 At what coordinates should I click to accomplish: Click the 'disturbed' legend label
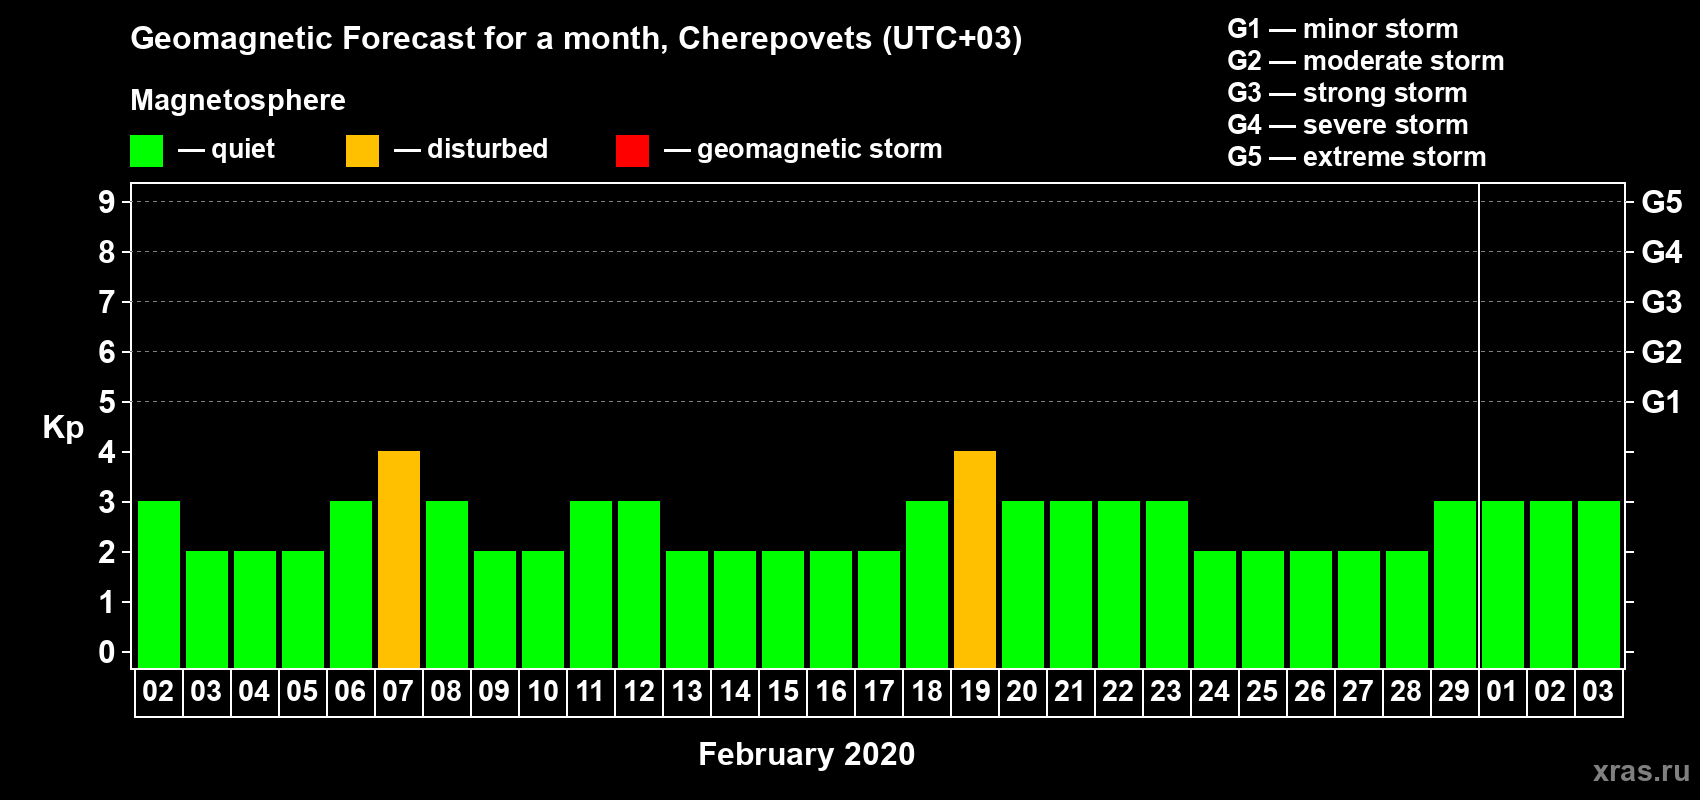(x=487, y=149)
